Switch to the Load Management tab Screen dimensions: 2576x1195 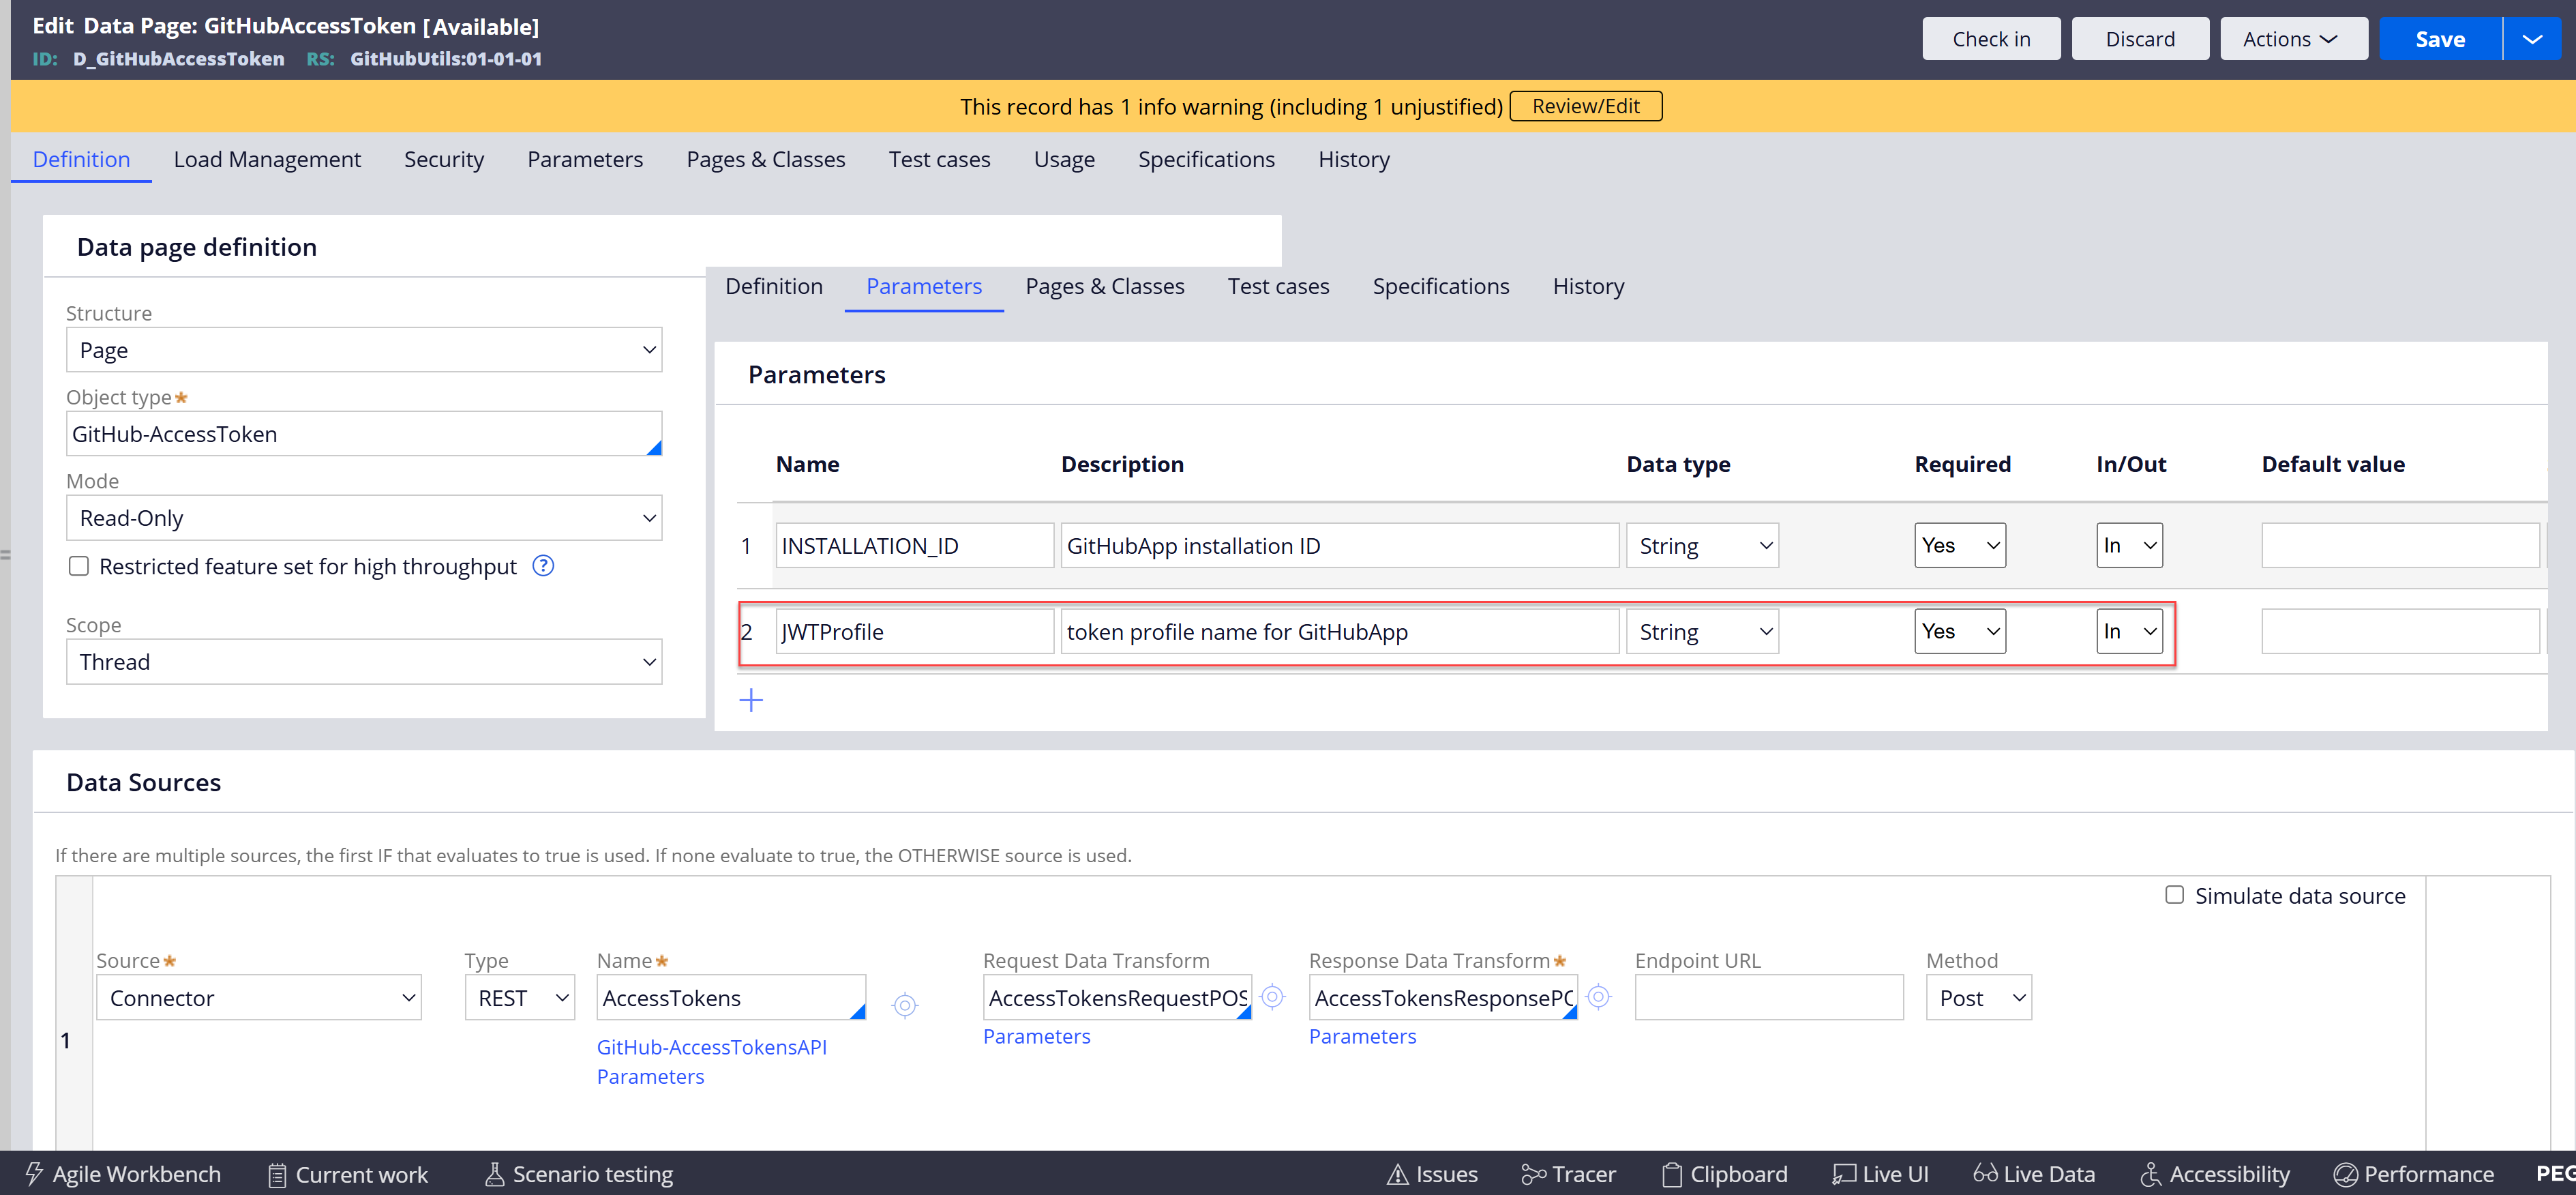point(267,160)
